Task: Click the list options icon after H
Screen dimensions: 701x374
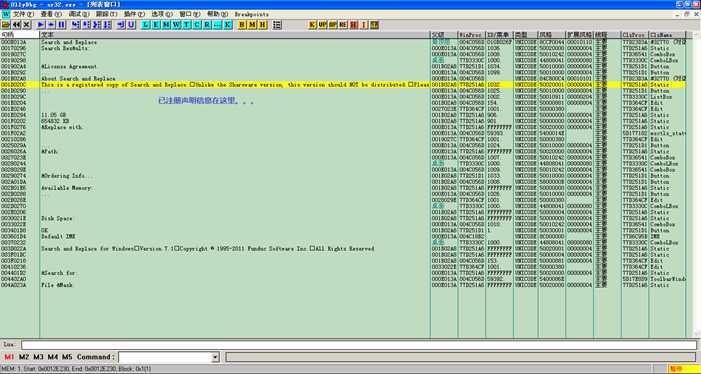Action: (277, 25)
